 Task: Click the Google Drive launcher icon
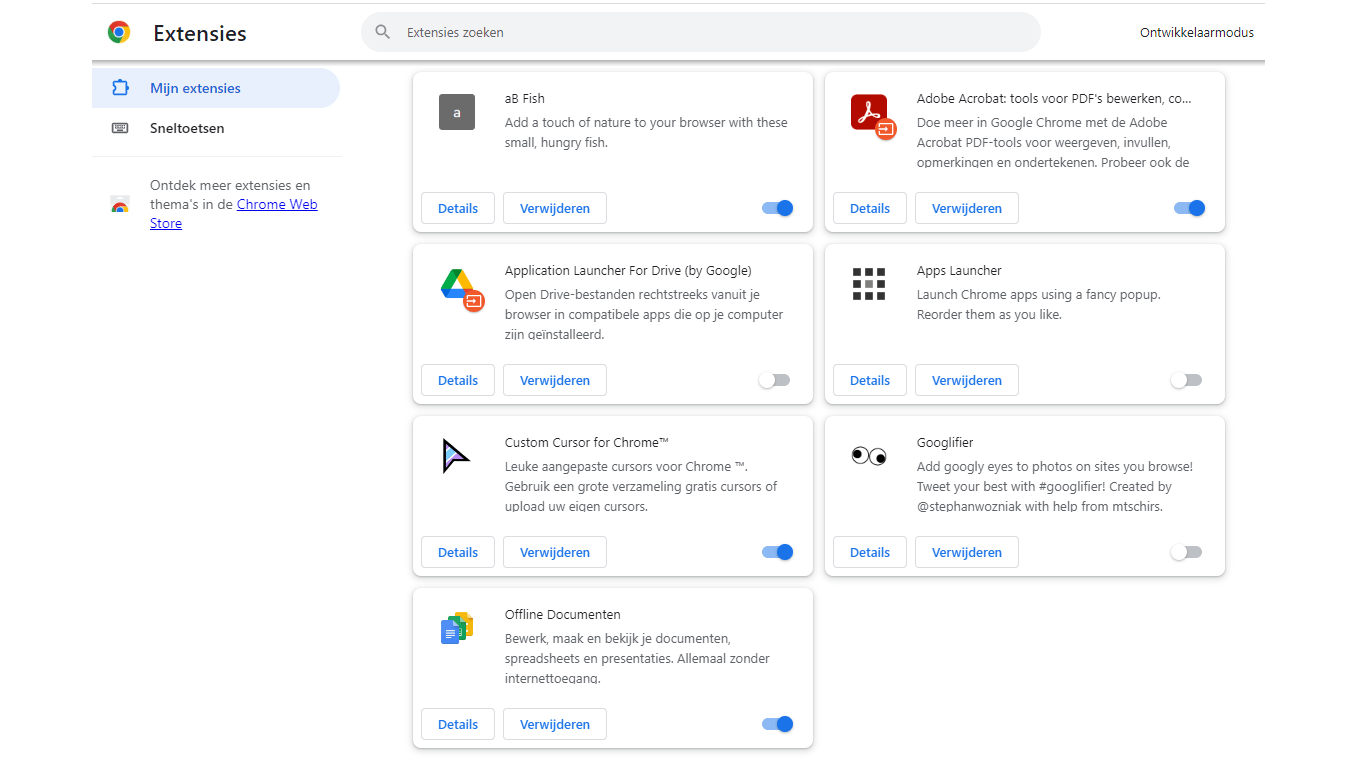pyautogui.click(x=460, y=287)
